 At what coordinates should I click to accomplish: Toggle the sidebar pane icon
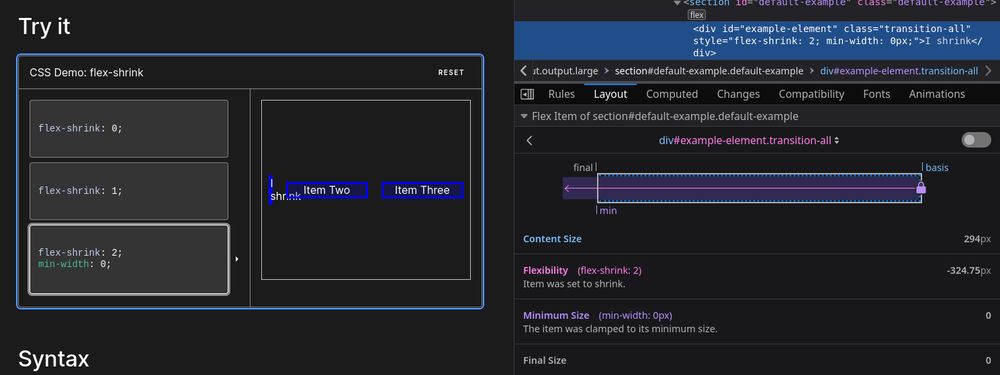(x=527, y=94)
